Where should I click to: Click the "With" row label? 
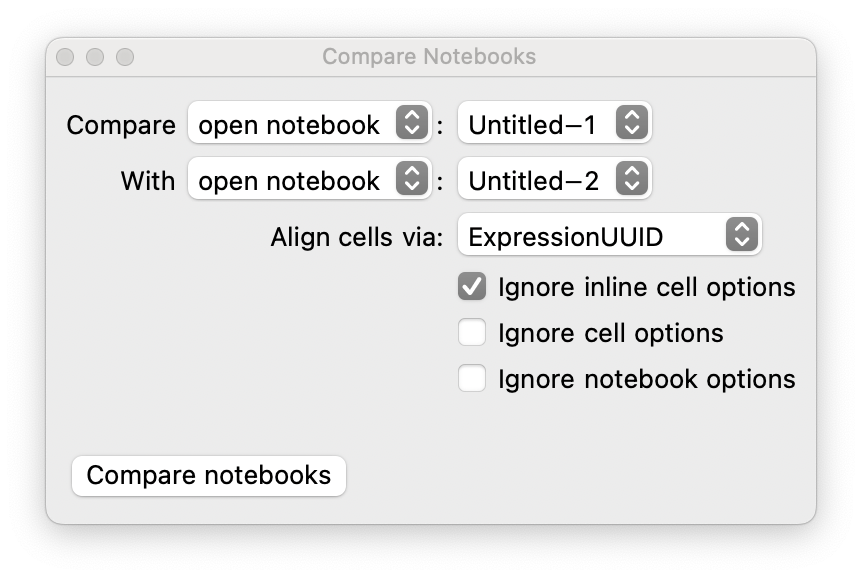(148, 181)
